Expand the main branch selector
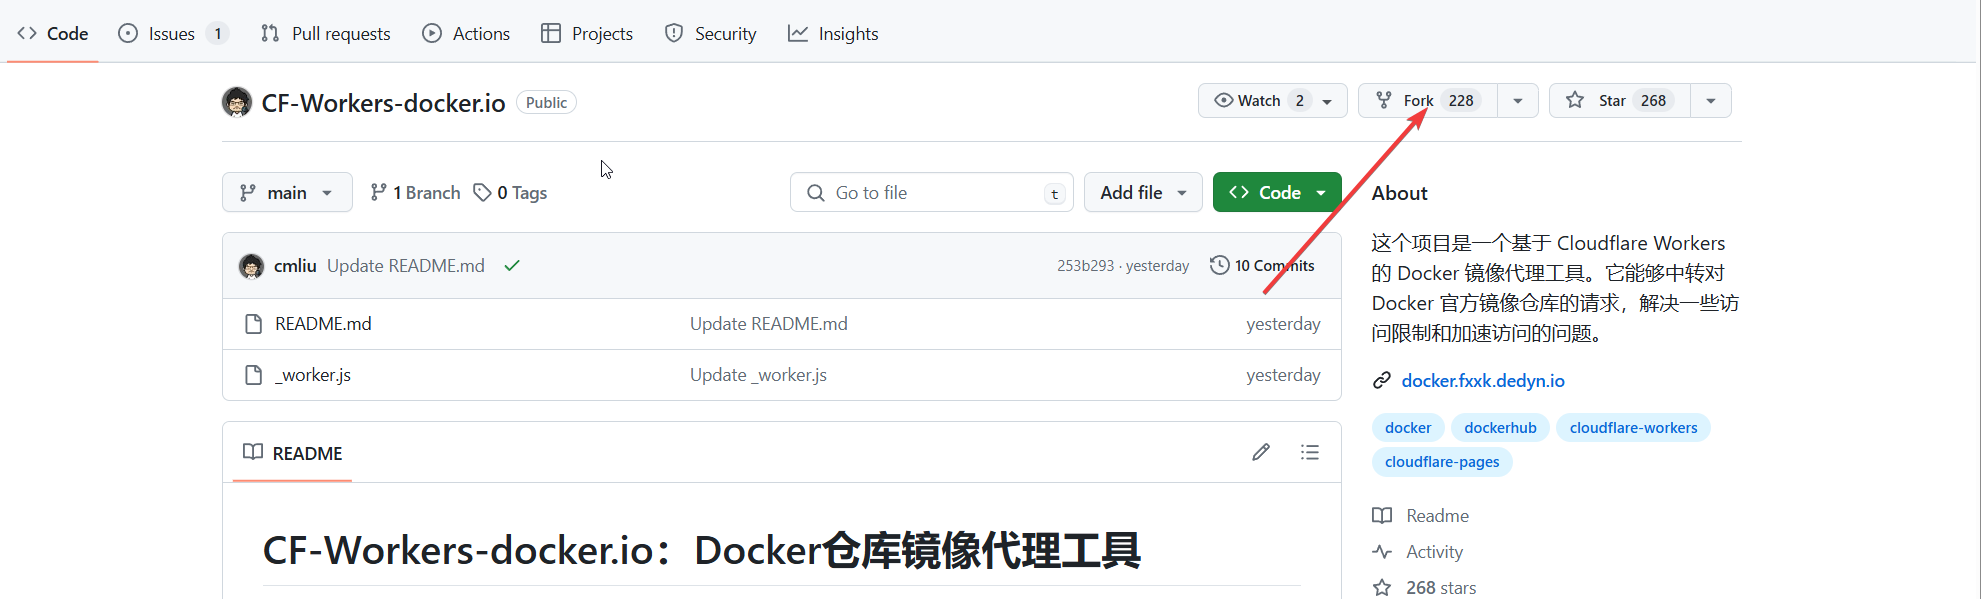 click(x=287, y=192)
